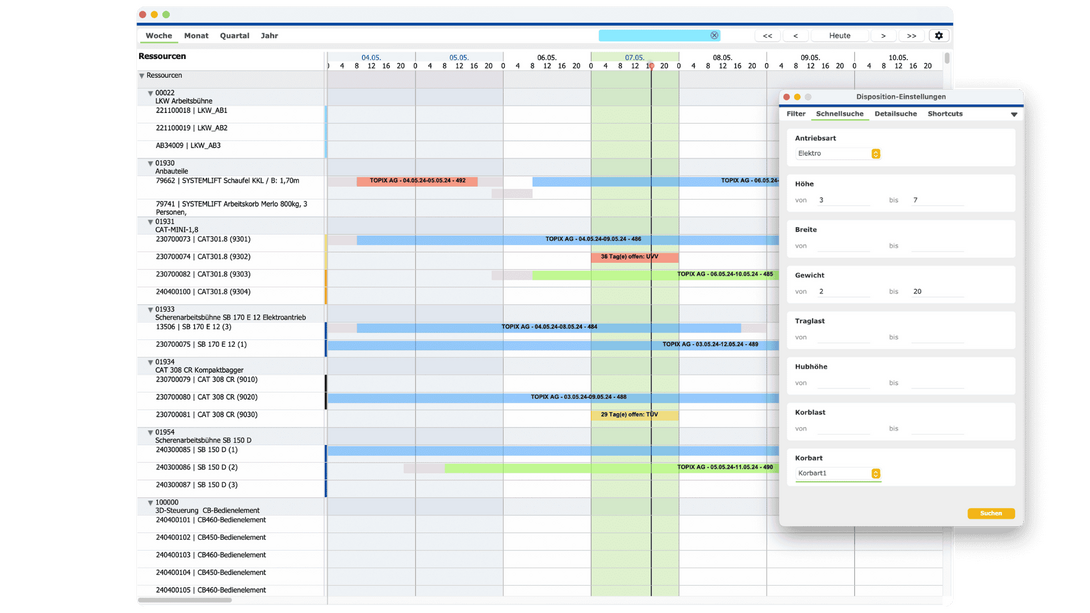Collapse the top-level Ressourcen tree node
This screenshot has width=1090, height=613.
[x=142, y=76]
